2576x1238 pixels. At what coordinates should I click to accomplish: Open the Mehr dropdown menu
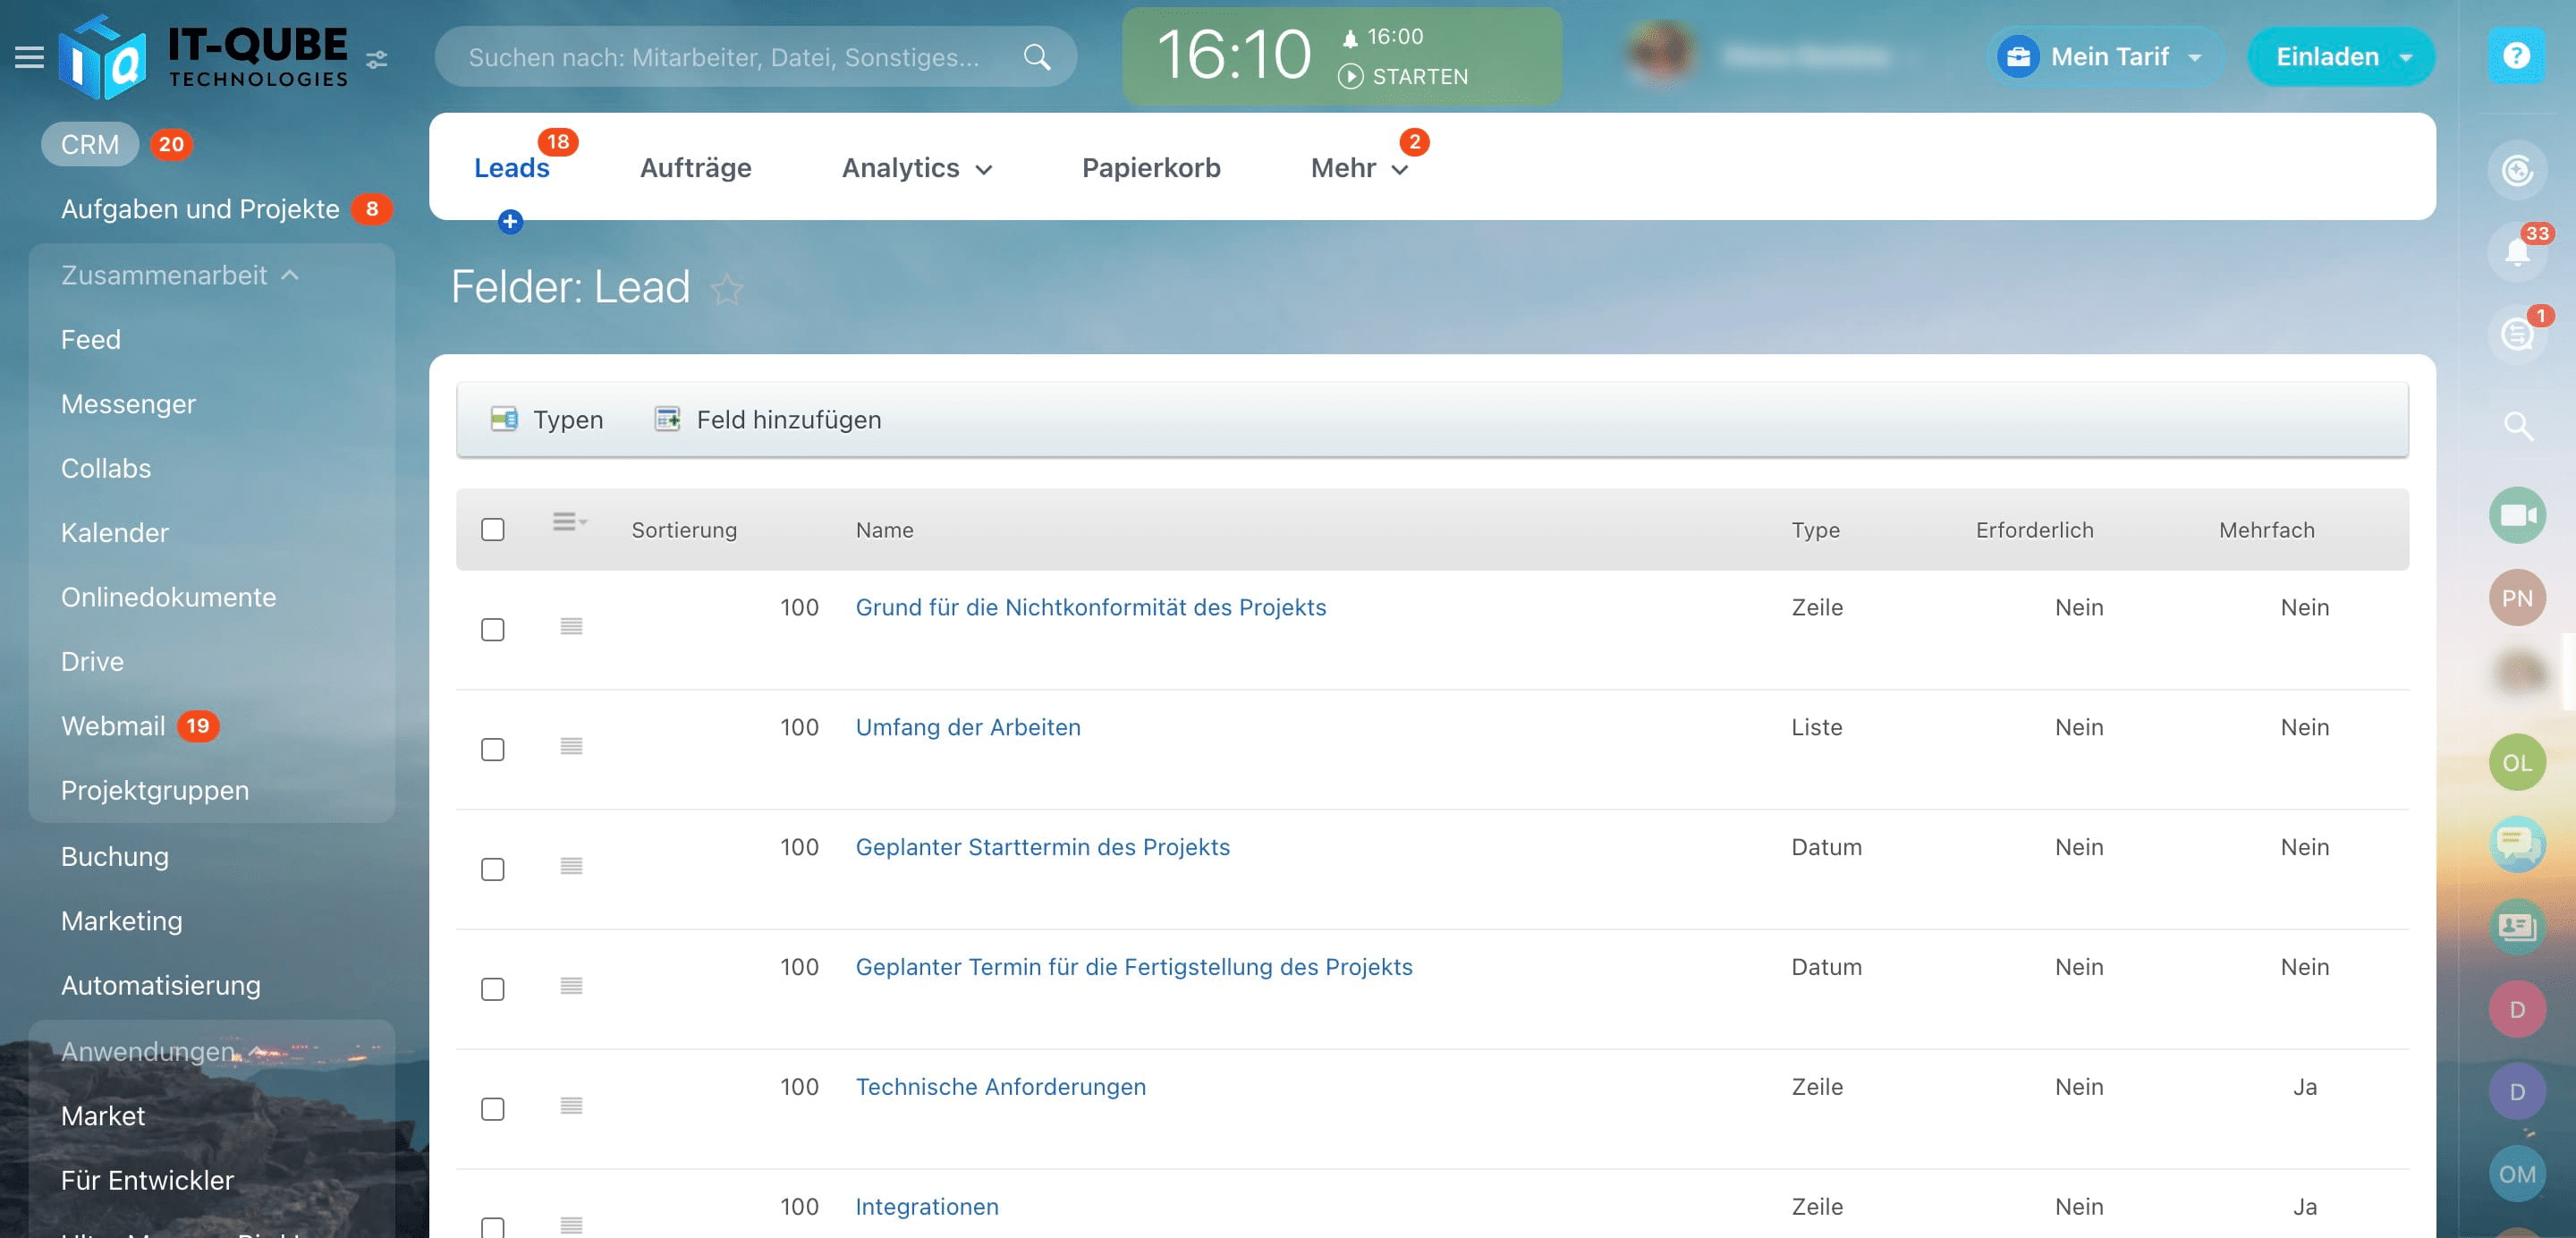click(1358, 168)
